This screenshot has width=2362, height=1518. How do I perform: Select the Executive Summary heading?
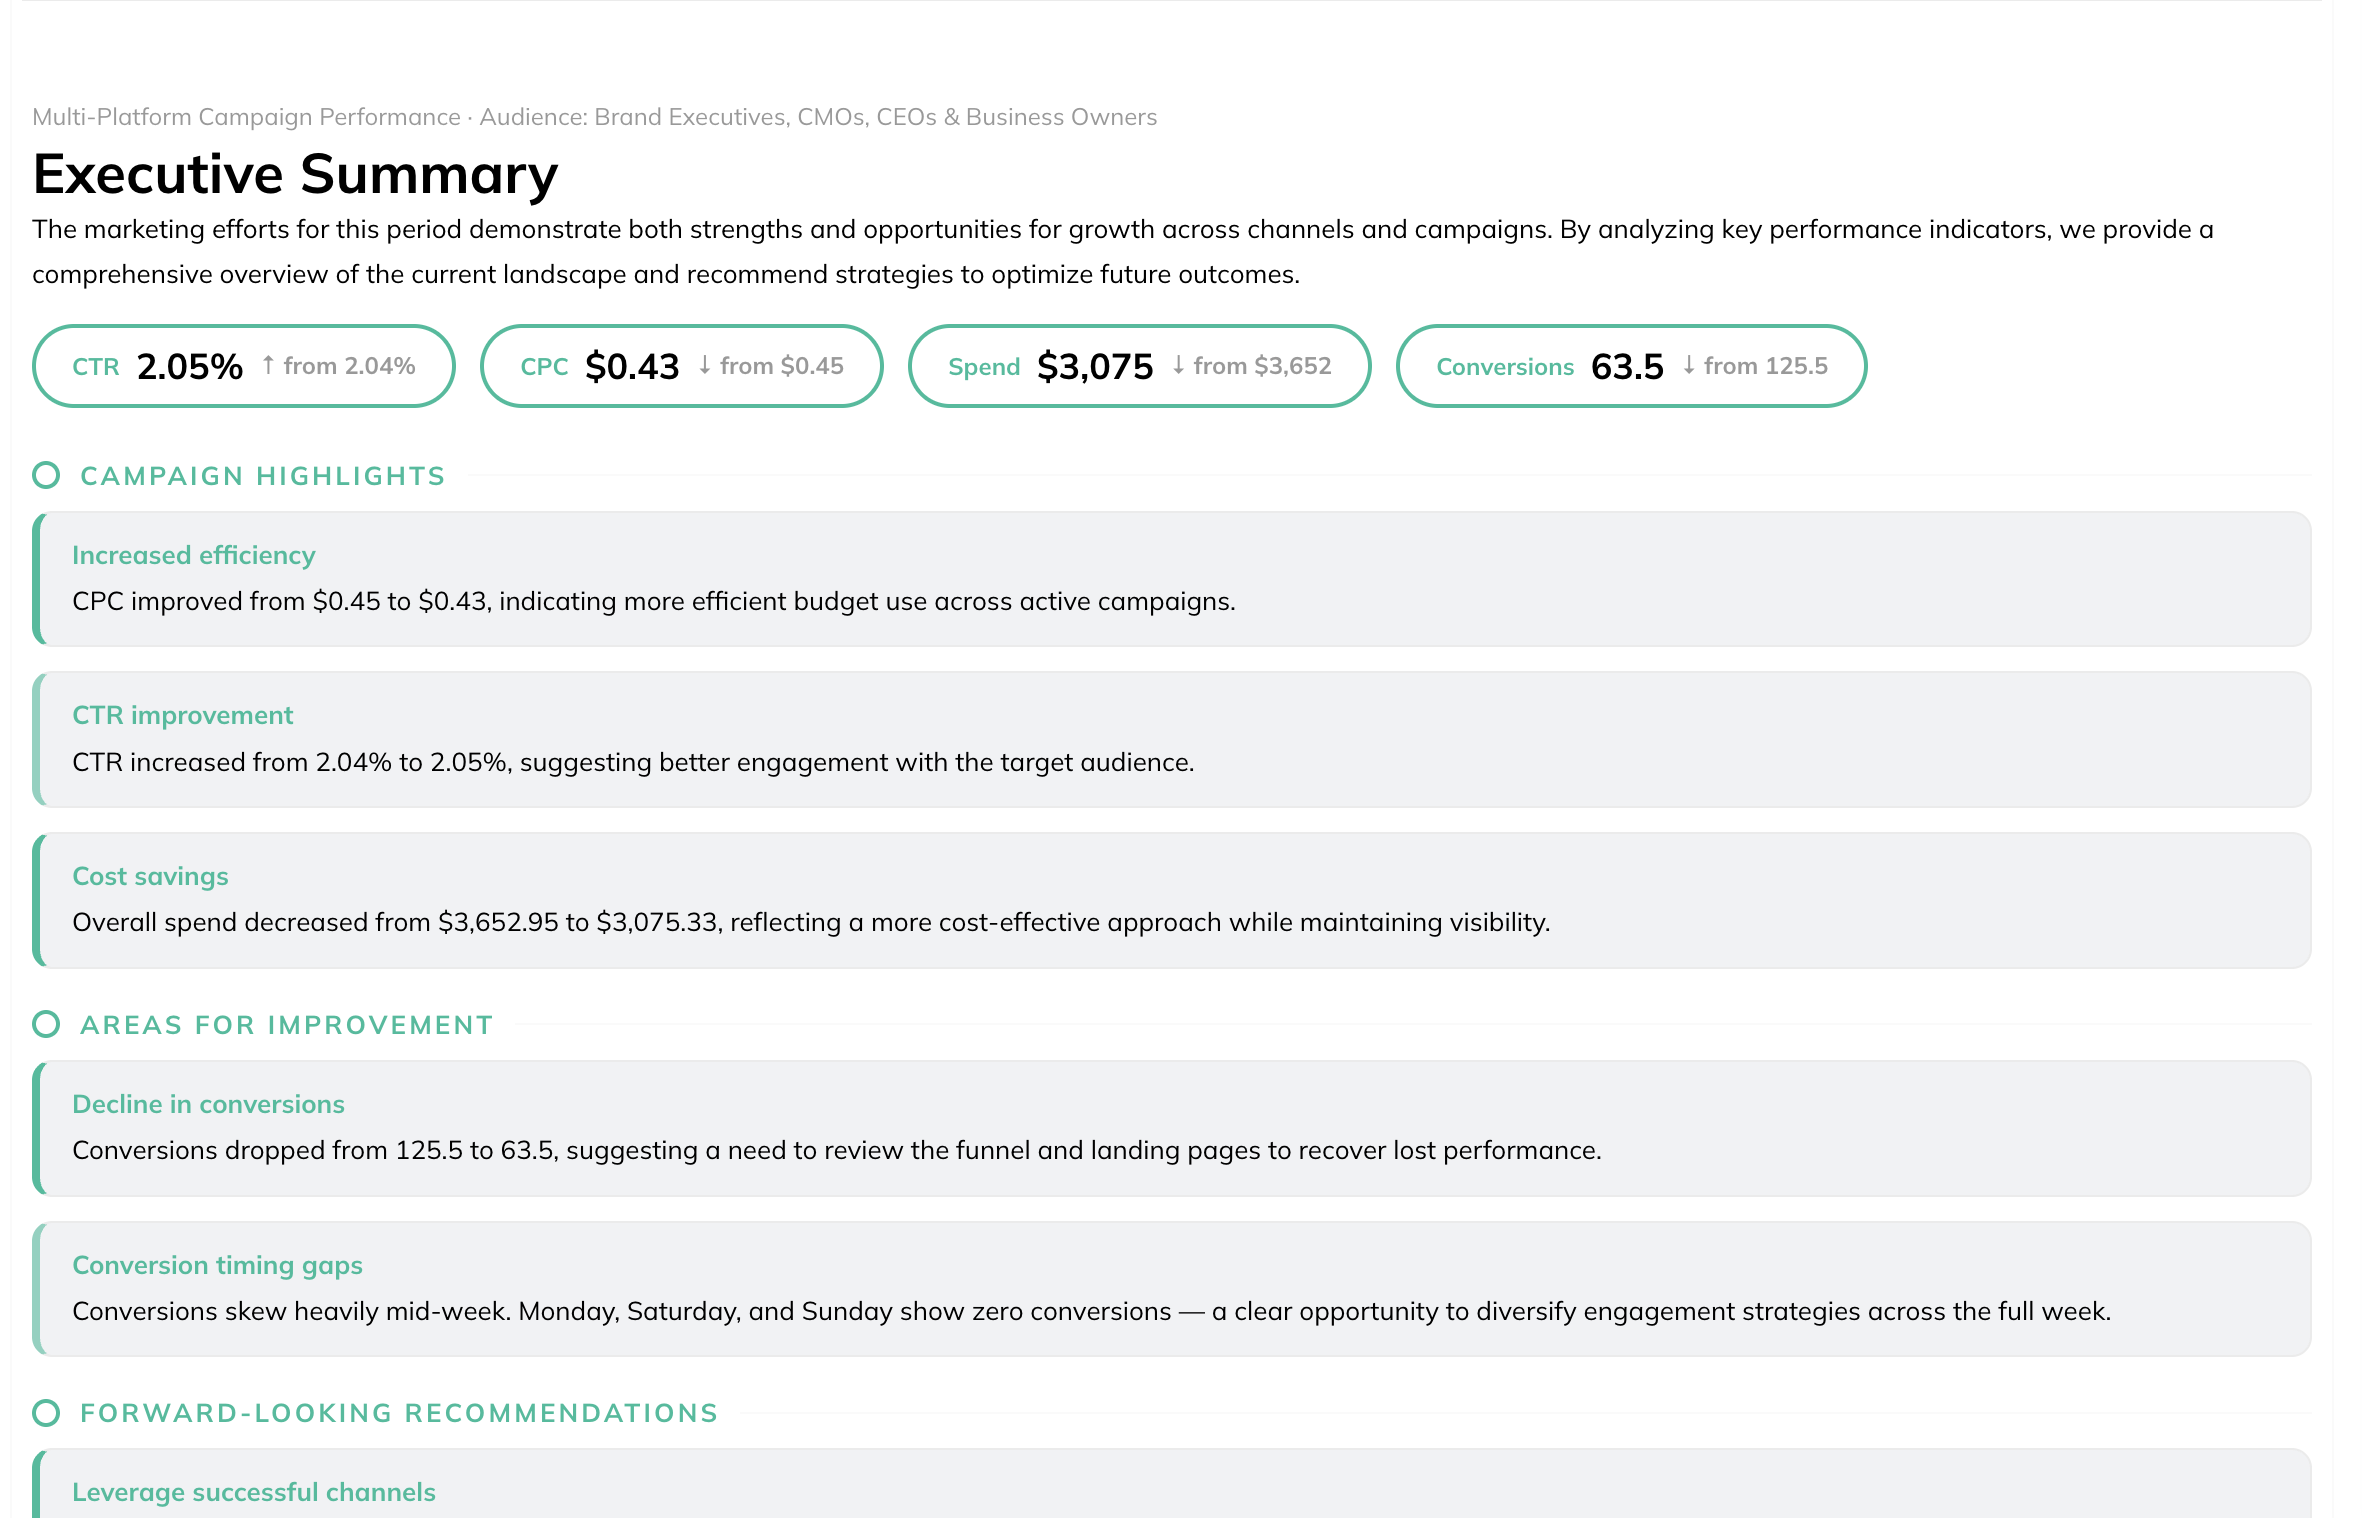(295, 174)
